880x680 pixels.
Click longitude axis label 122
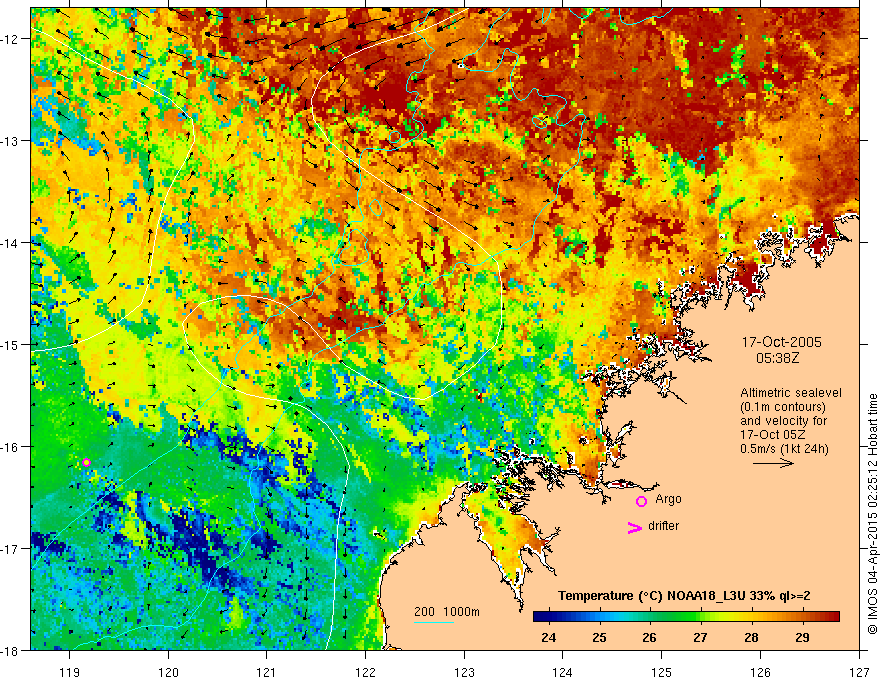click(x=365, y=672)
